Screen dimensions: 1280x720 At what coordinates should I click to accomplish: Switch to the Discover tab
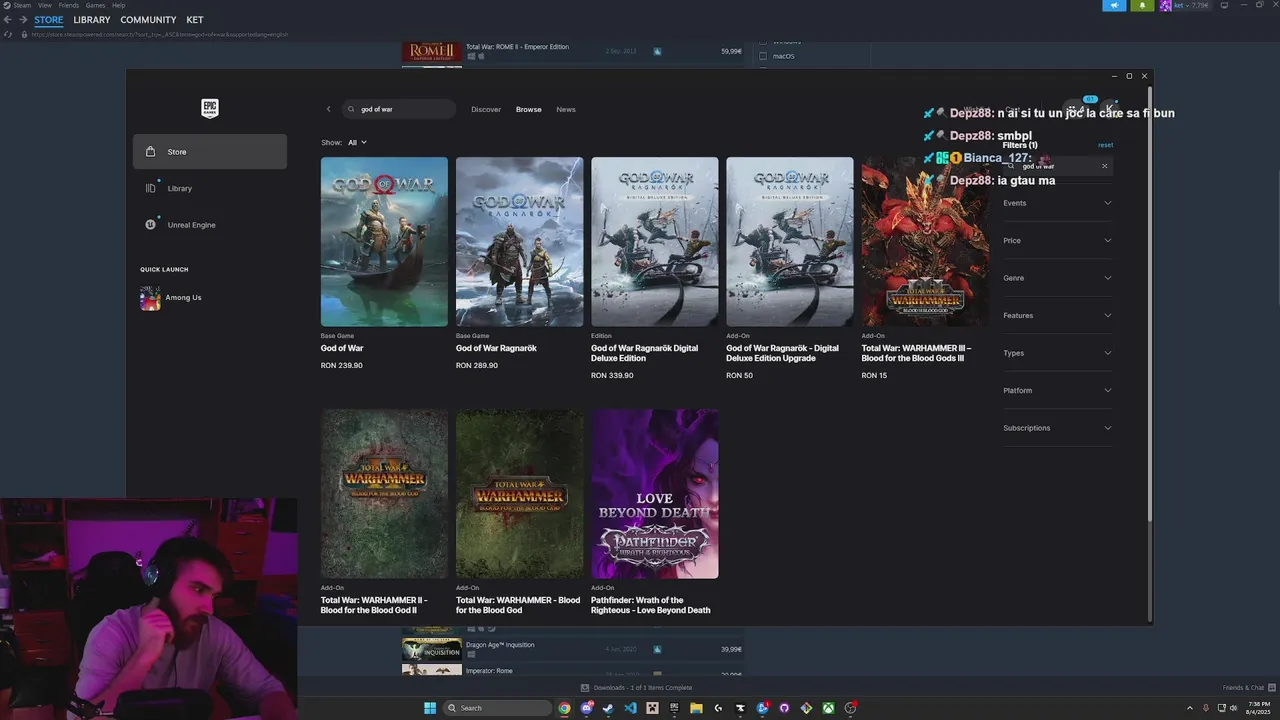click(x=486, y=109)
